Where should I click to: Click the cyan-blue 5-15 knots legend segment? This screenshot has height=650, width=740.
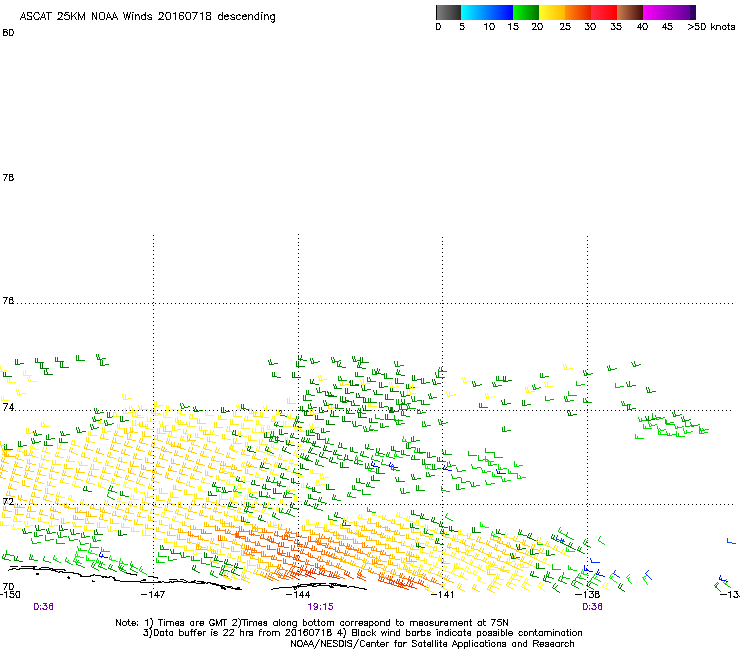487,12
